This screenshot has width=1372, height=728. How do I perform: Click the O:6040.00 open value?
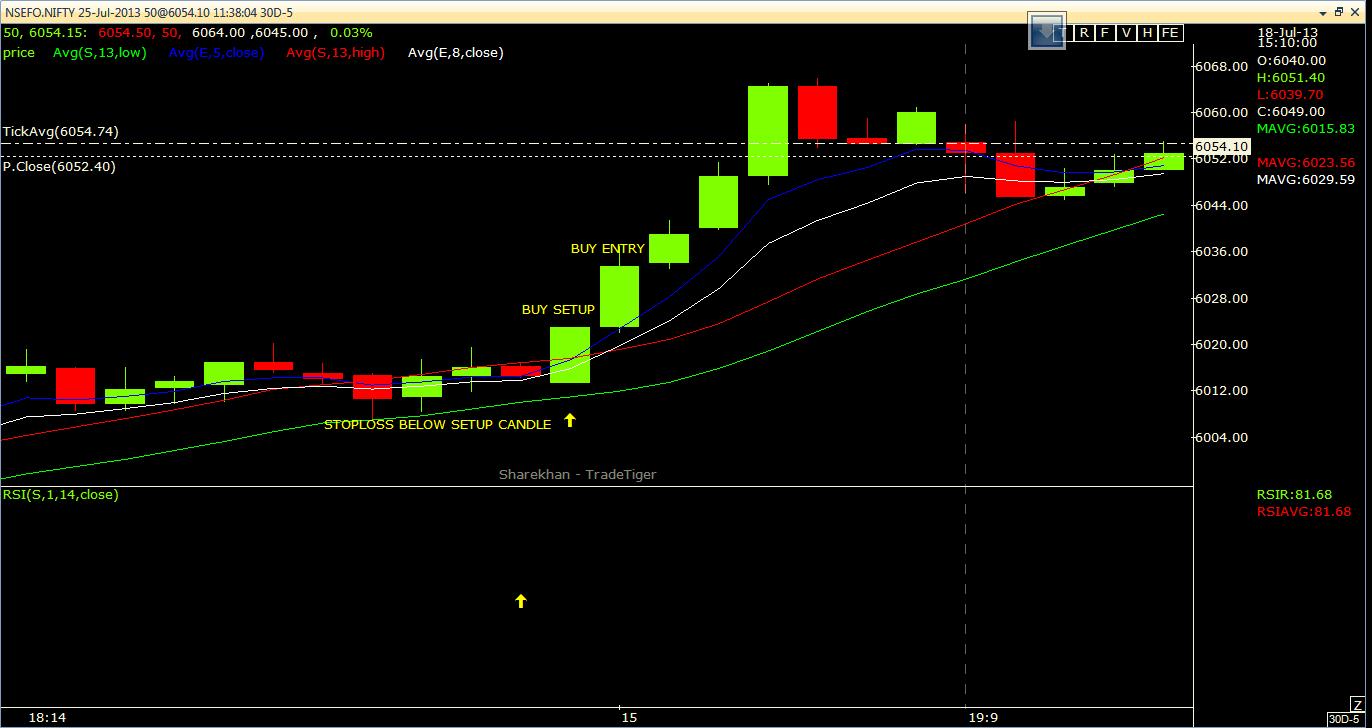1291,61
